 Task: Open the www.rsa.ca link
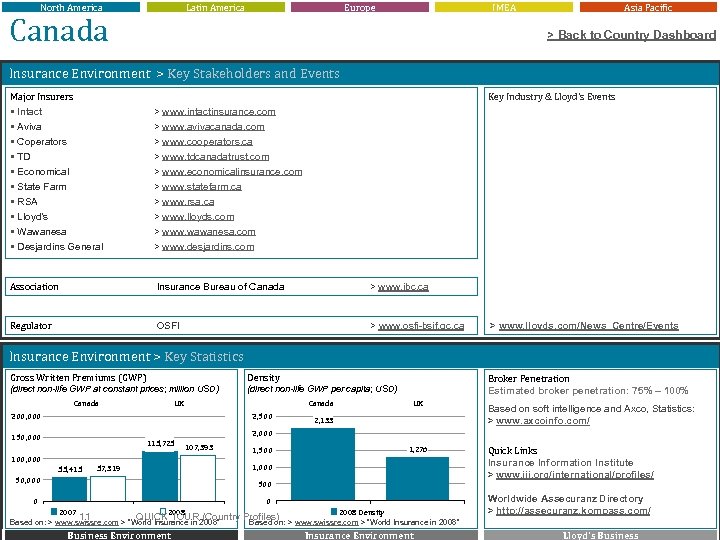pyautogui.click(x=188, y=202)
